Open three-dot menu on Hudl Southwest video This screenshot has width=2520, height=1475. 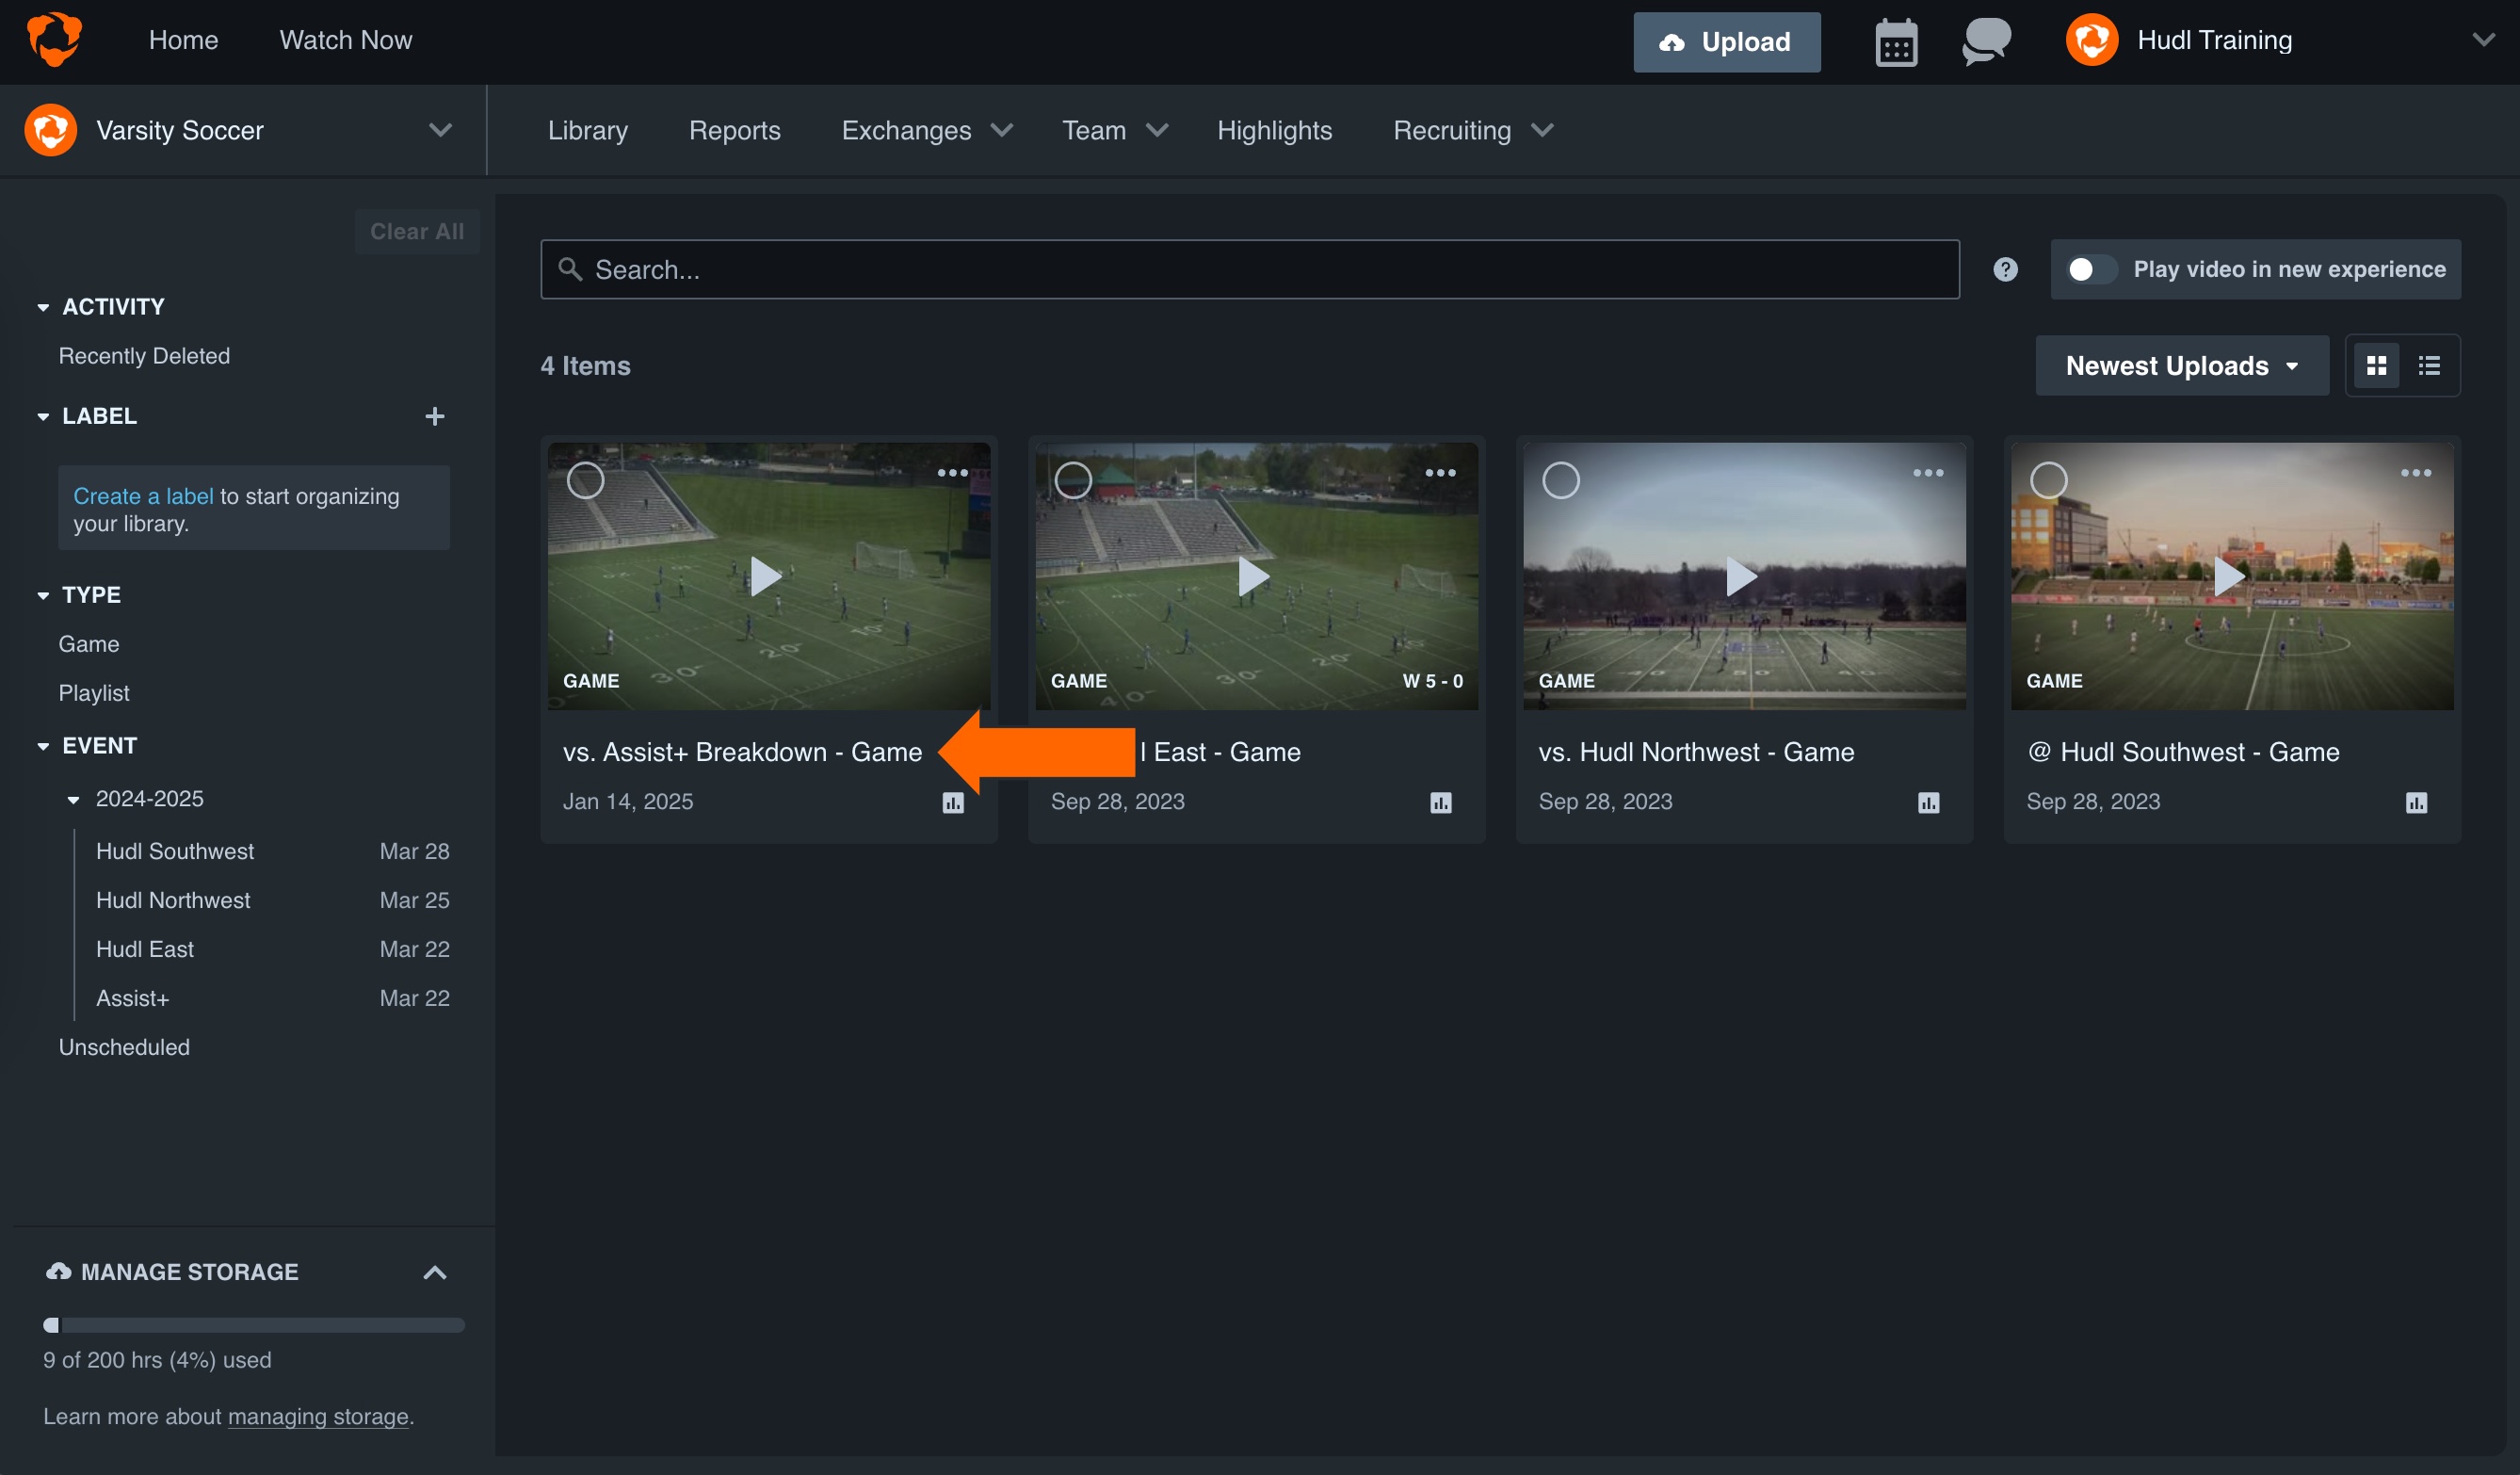coord(2416,473)
